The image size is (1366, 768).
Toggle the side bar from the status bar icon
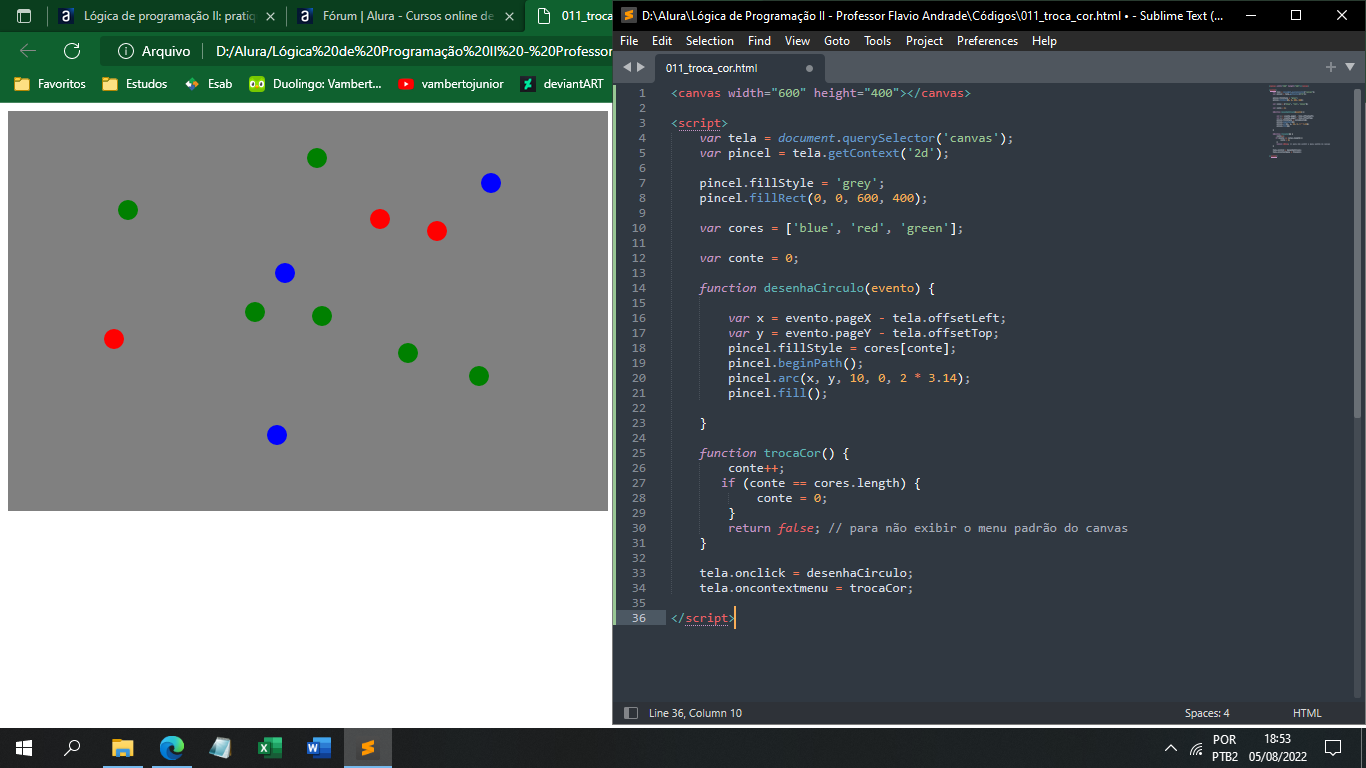tap(631, 713)
